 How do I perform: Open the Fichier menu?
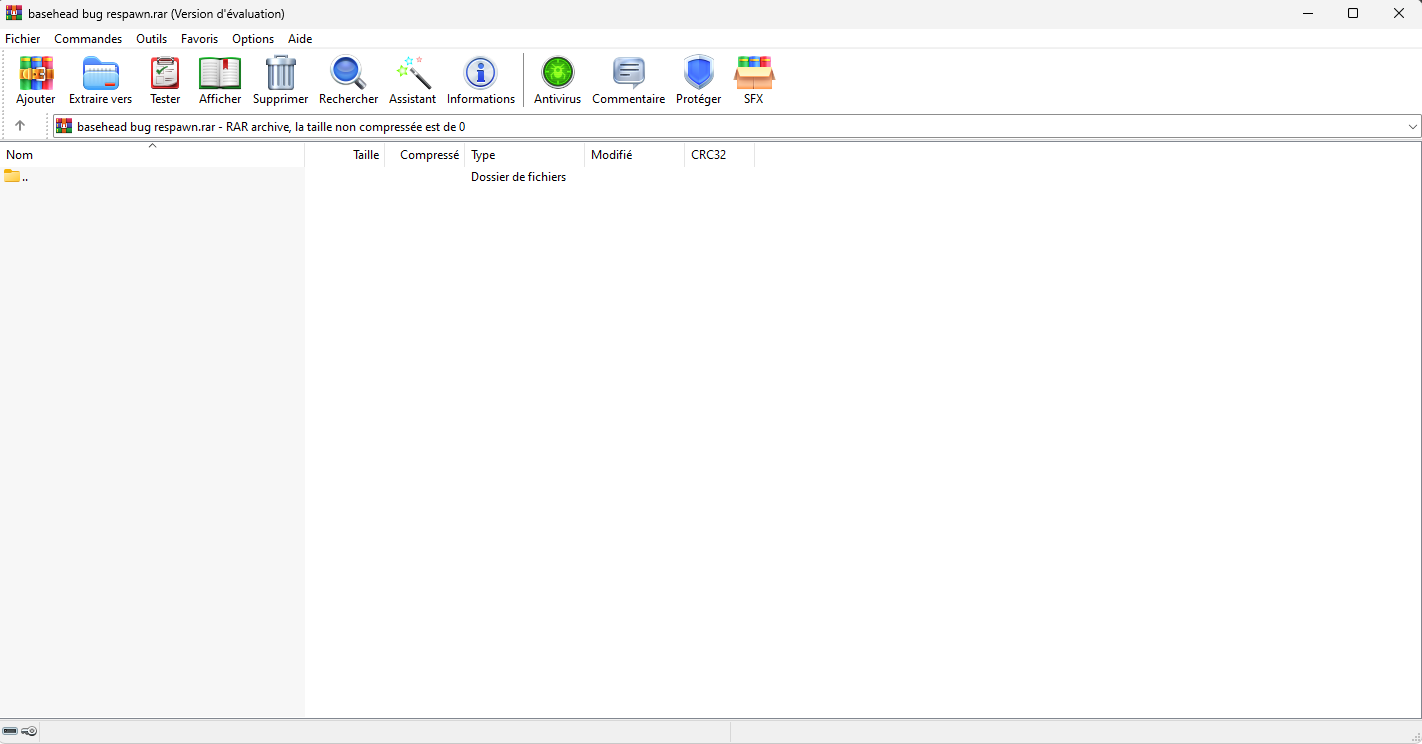23,39
